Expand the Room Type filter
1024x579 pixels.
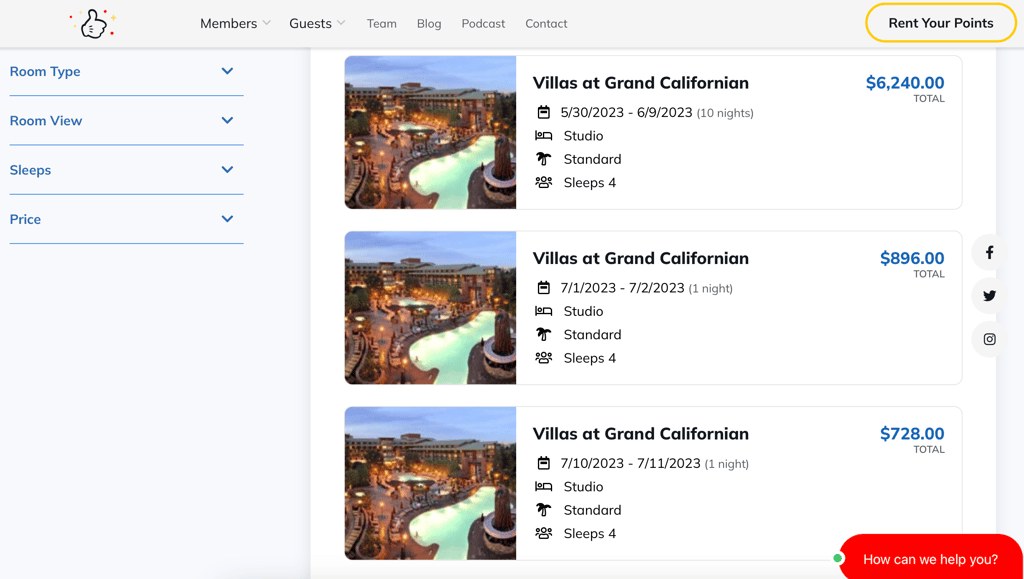[126, 71]
